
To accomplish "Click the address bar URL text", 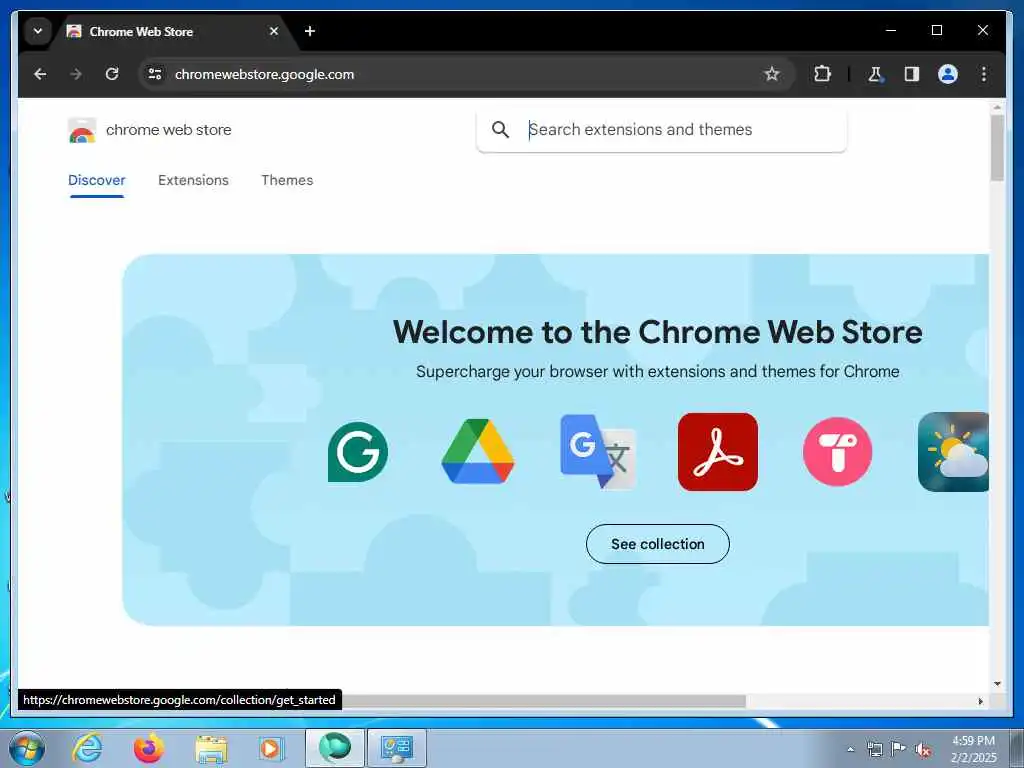I will (x=264, y=74).
